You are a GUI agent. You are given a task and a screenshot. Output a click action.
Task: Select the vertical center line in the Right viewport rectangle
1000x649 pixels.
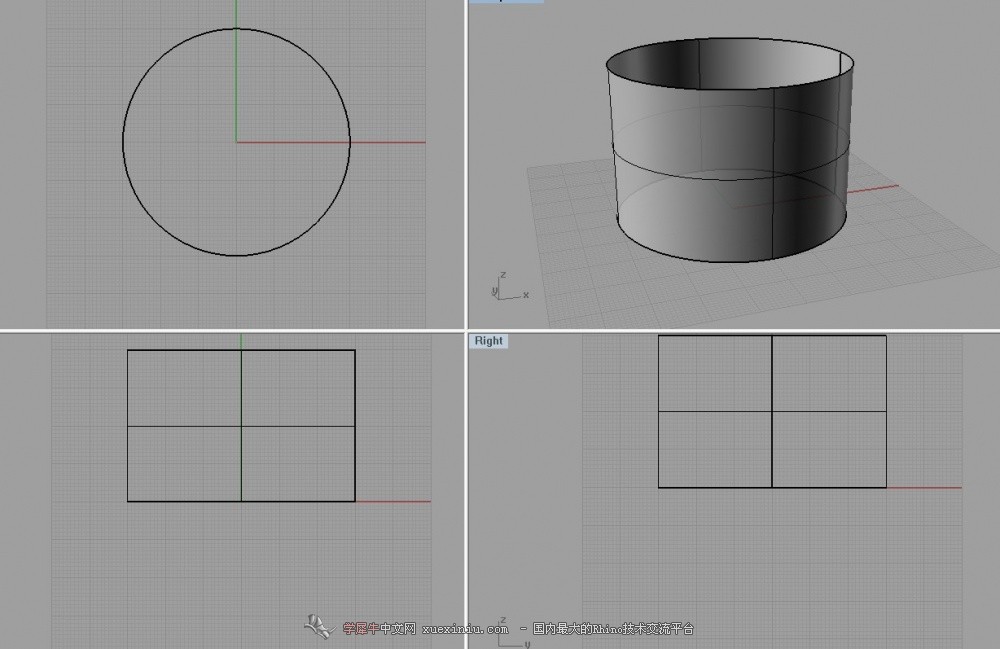772,450
